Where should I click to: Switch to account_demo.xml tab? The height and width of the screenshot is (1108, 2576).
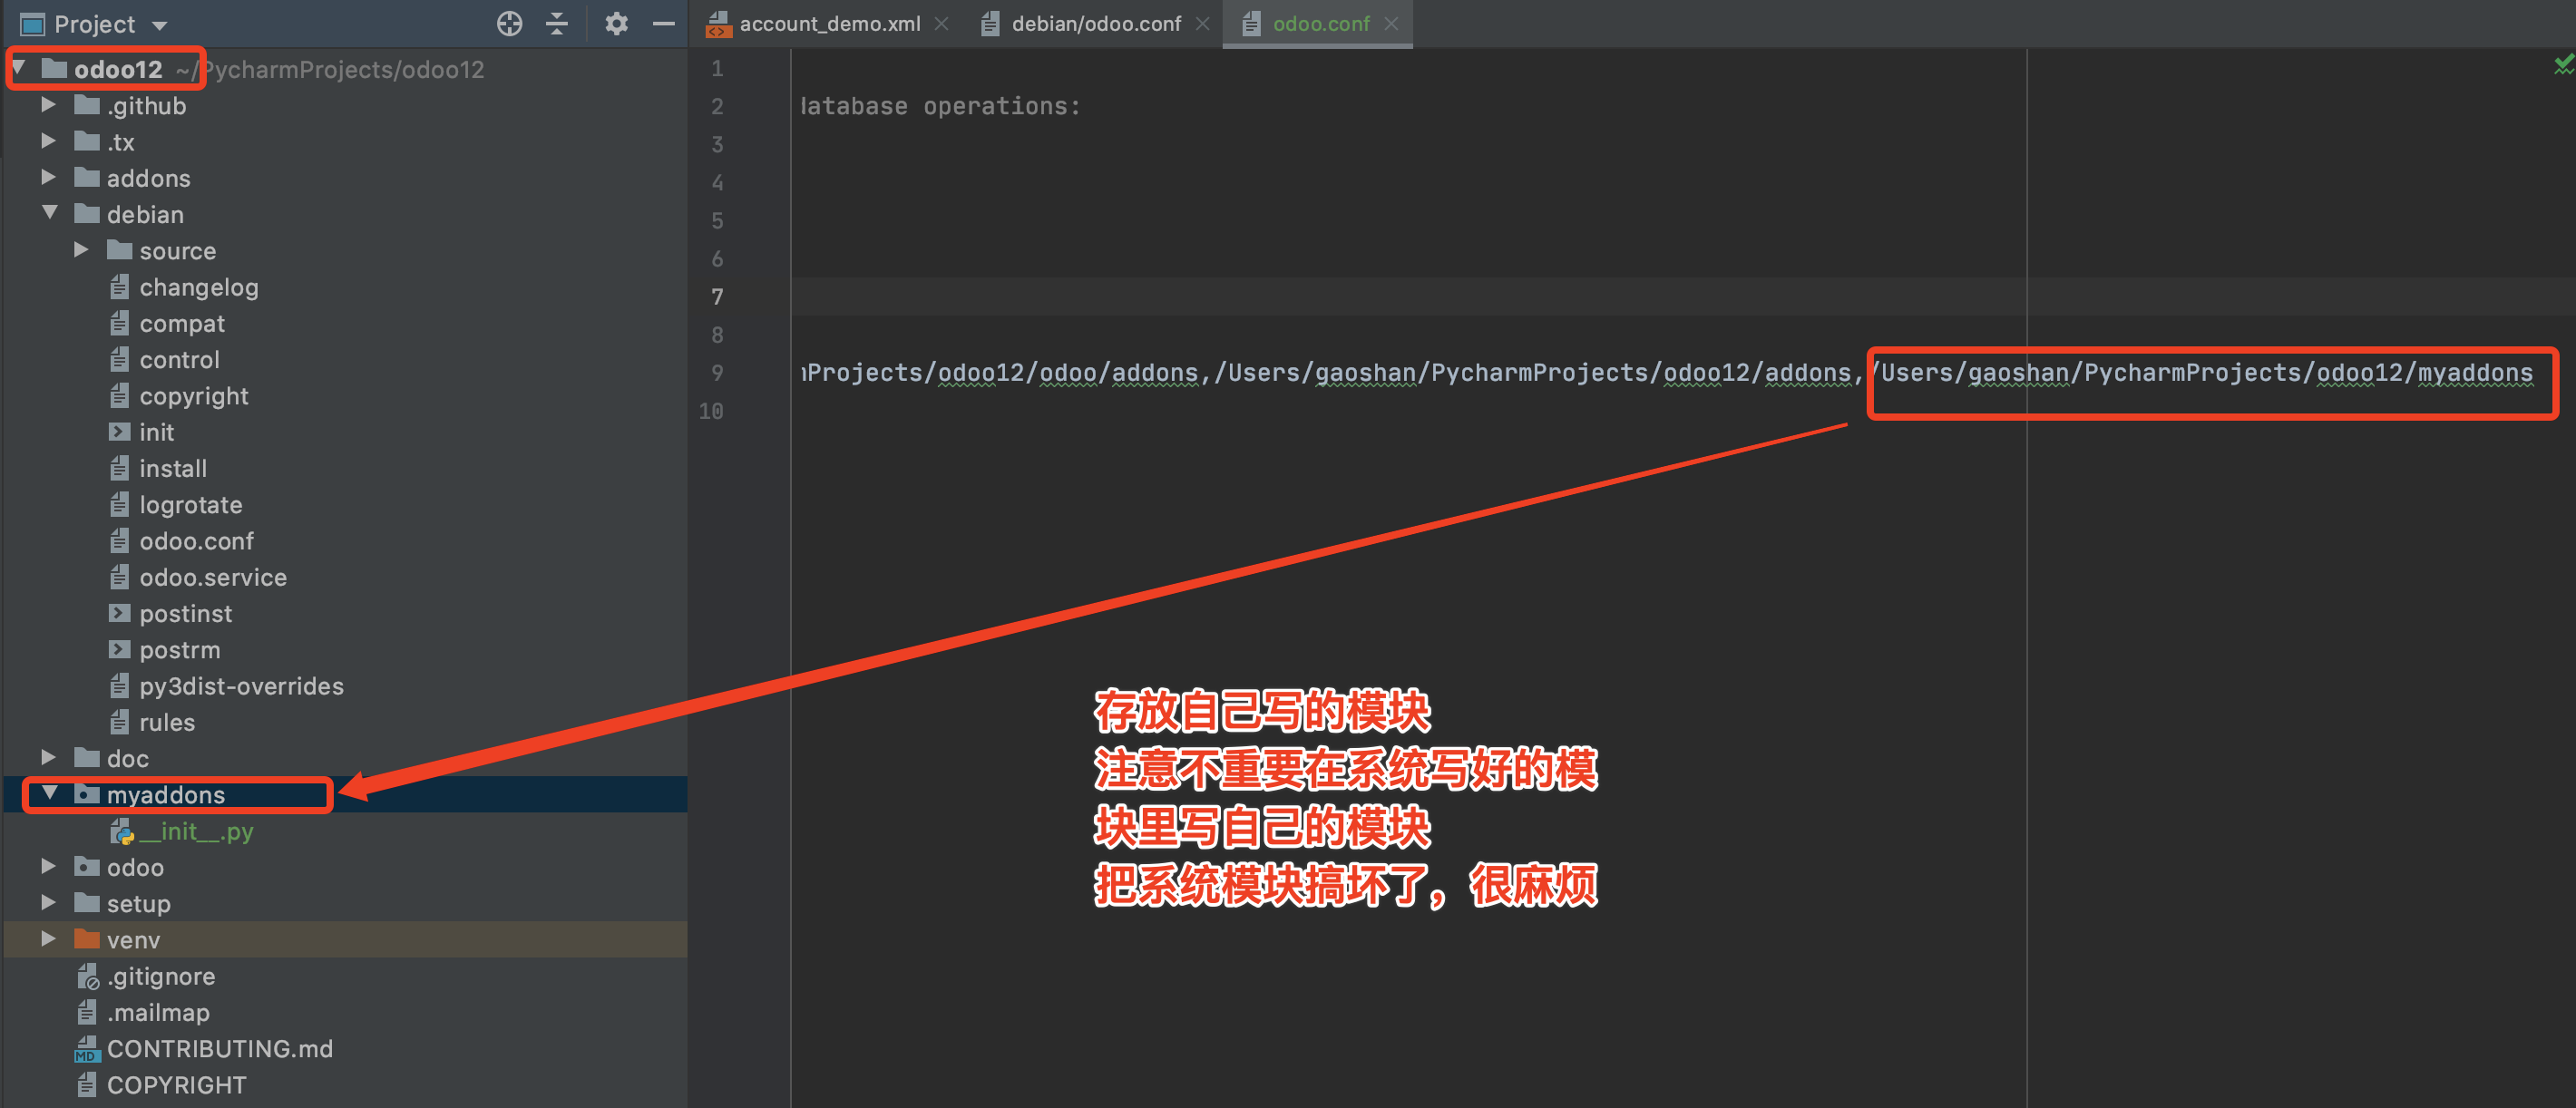829,23
